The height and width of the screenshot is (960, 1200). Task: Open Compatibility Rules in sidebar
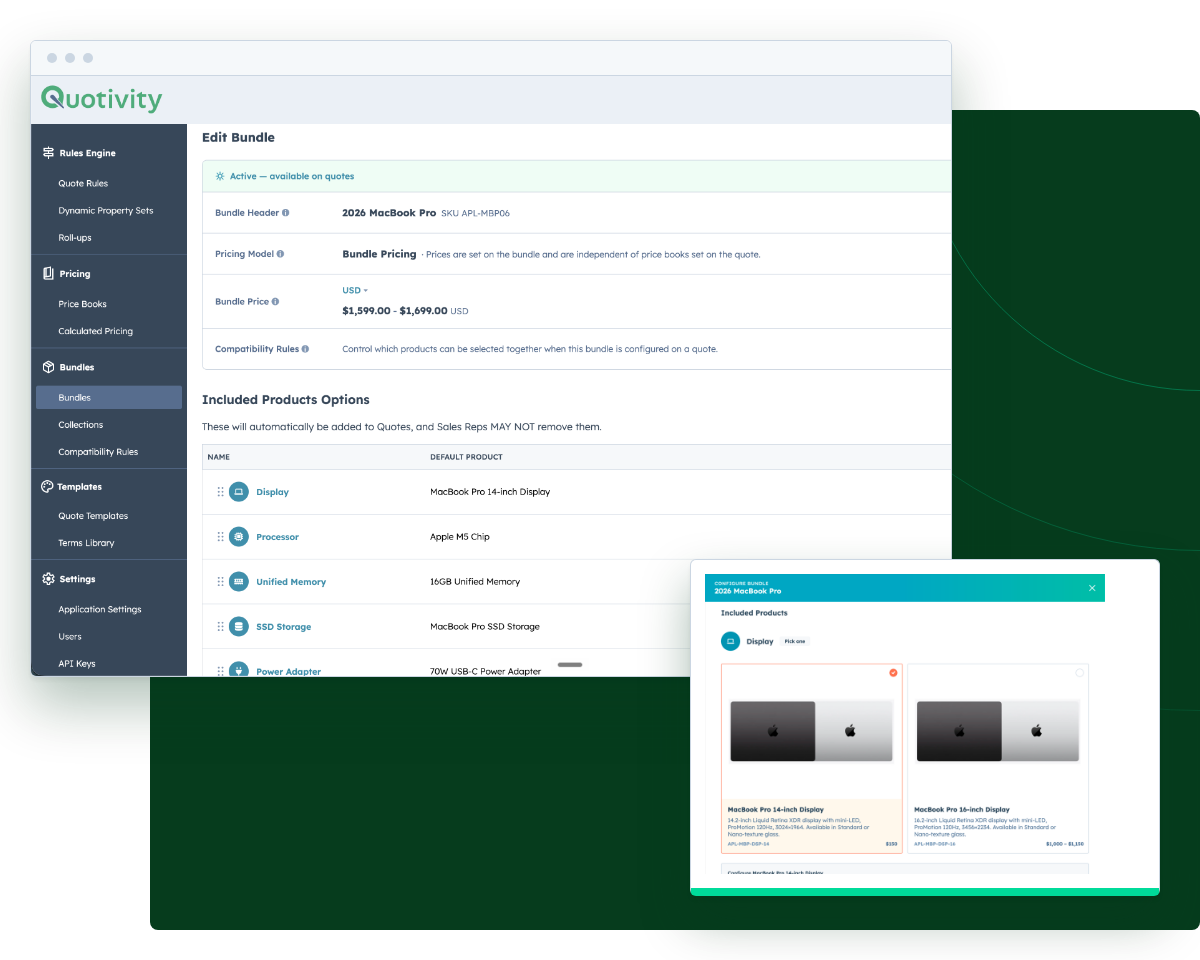(x=98, y=452)
